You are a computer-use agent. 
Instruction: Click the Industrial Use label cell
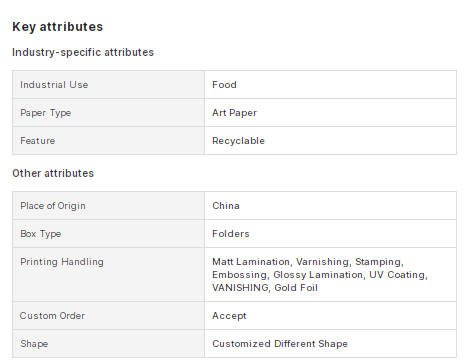tap(108, 85)
